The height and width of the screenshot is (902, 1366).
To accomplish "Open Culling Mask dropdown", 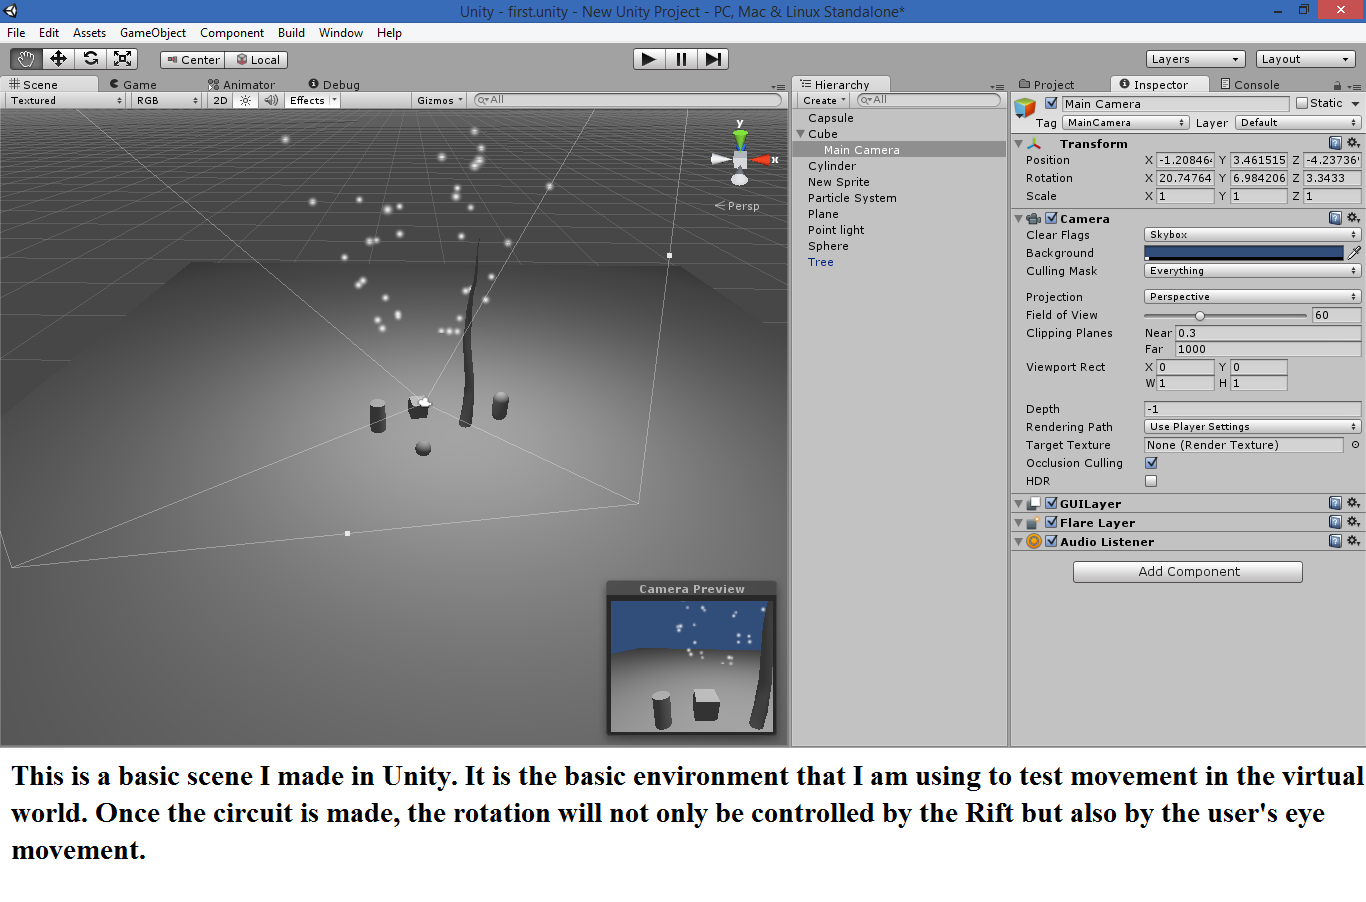I will [1252, 271].
